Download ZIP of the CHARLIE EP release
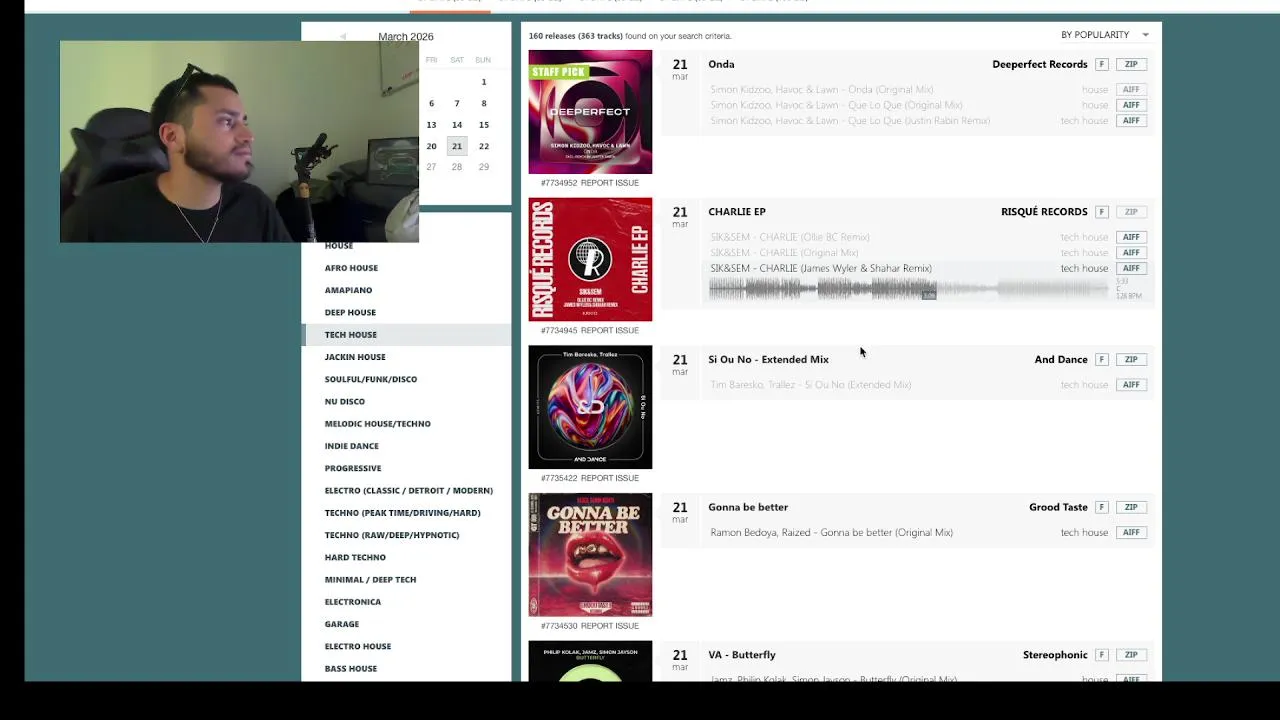 click(x=1131, y=212)
